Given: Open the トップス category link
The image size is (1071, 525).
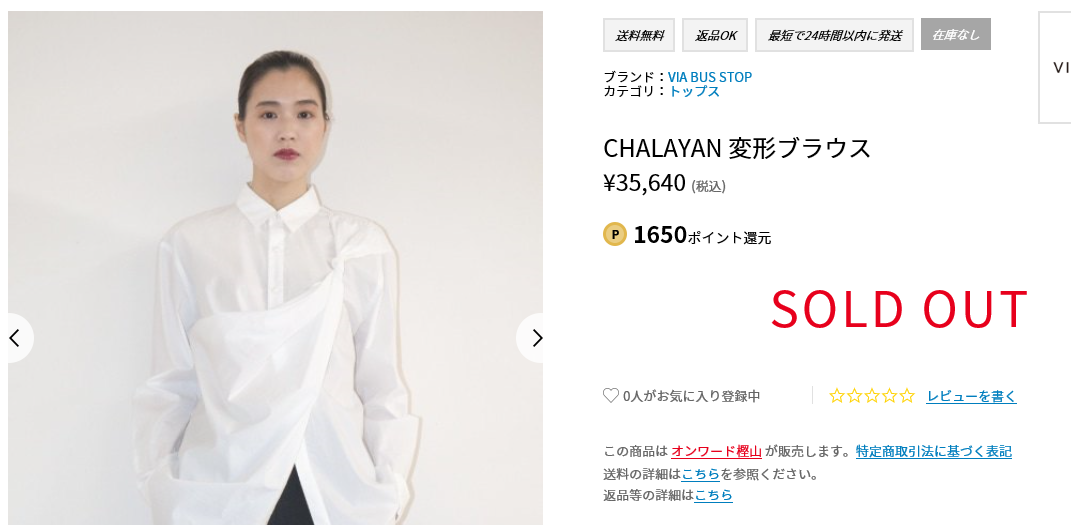Looking at the screenshot, I should tap(694, 91).
